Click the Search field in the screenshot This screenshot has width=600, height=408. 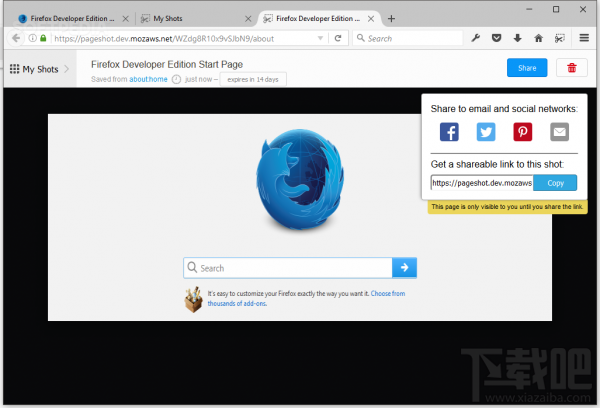point(288,268)
